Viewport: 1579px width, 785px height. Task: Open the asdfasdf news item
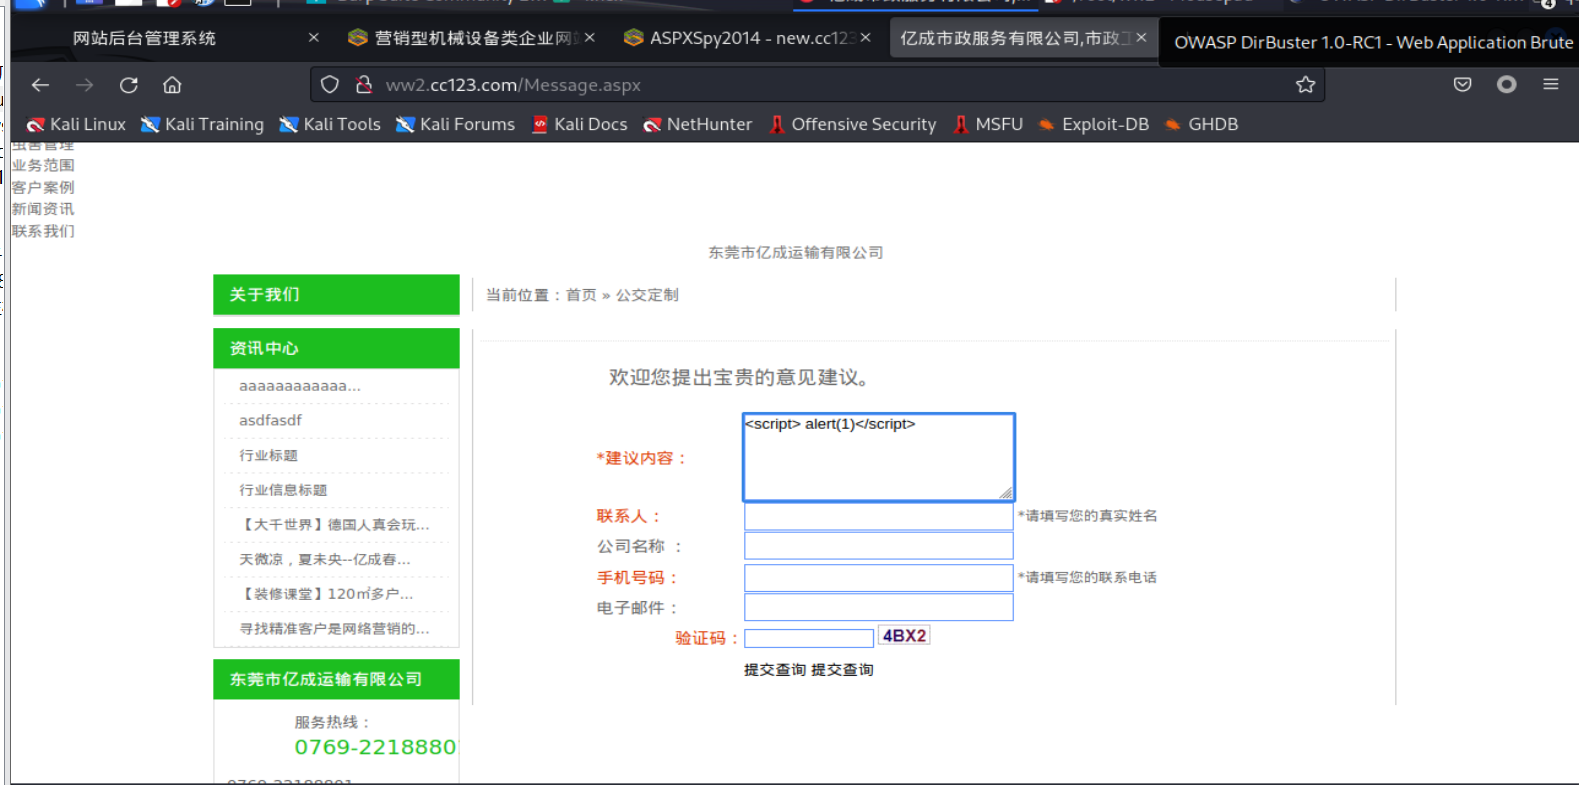[x=270, y=420]
